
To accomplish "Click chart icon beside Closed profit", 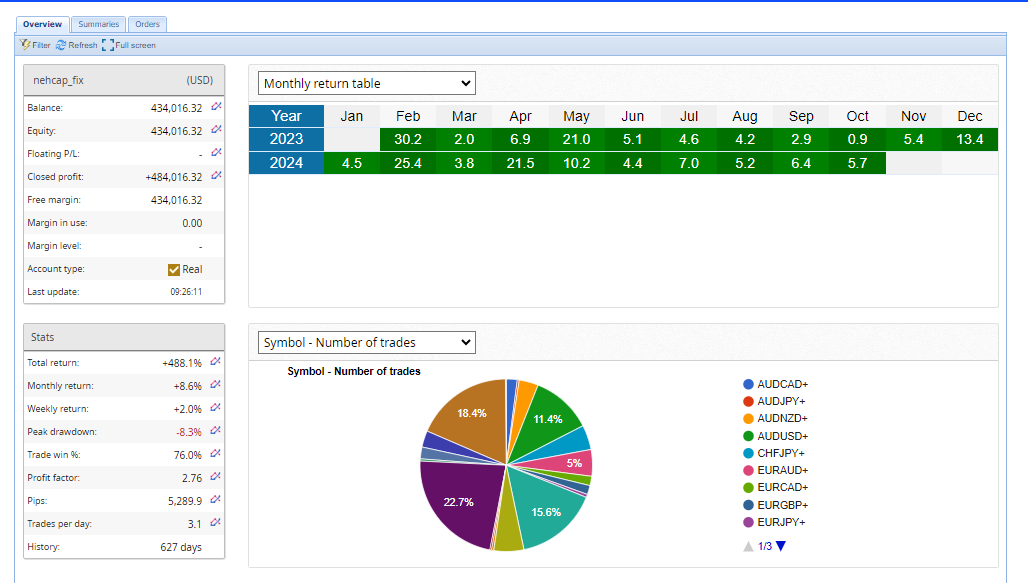I will coord(215,176).
